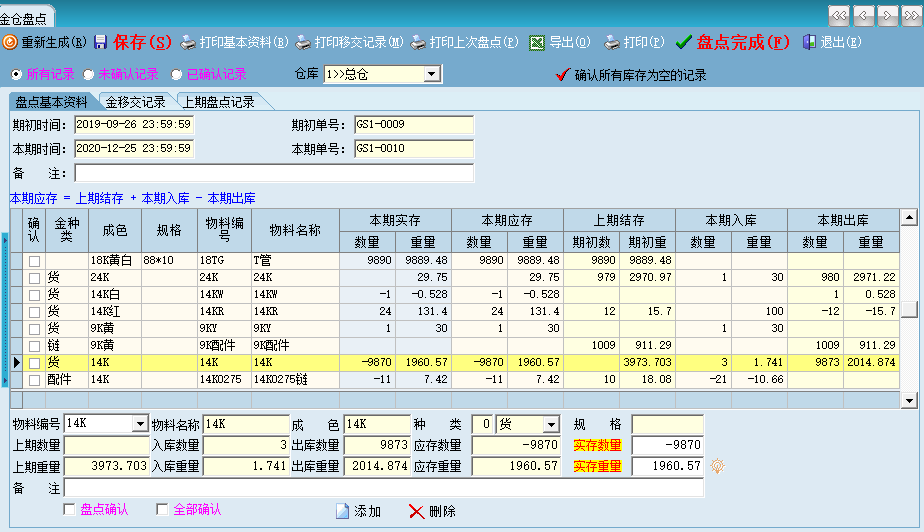
Task: Open the 物料编号 dropdown arrow
Action: [x=140, y=424]
